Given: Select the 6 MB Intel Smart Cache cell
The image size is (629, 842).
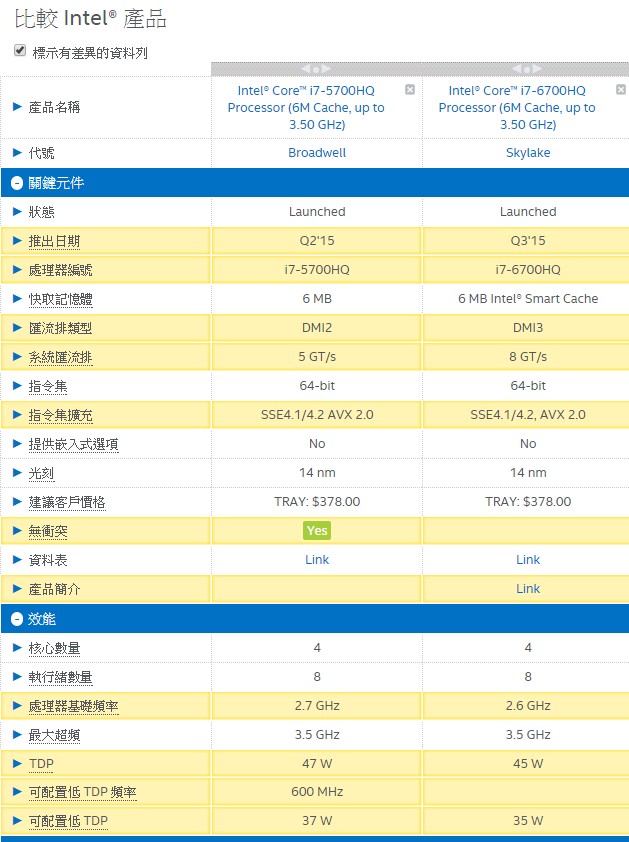Looking at the screenshot, I should point(528,299).
